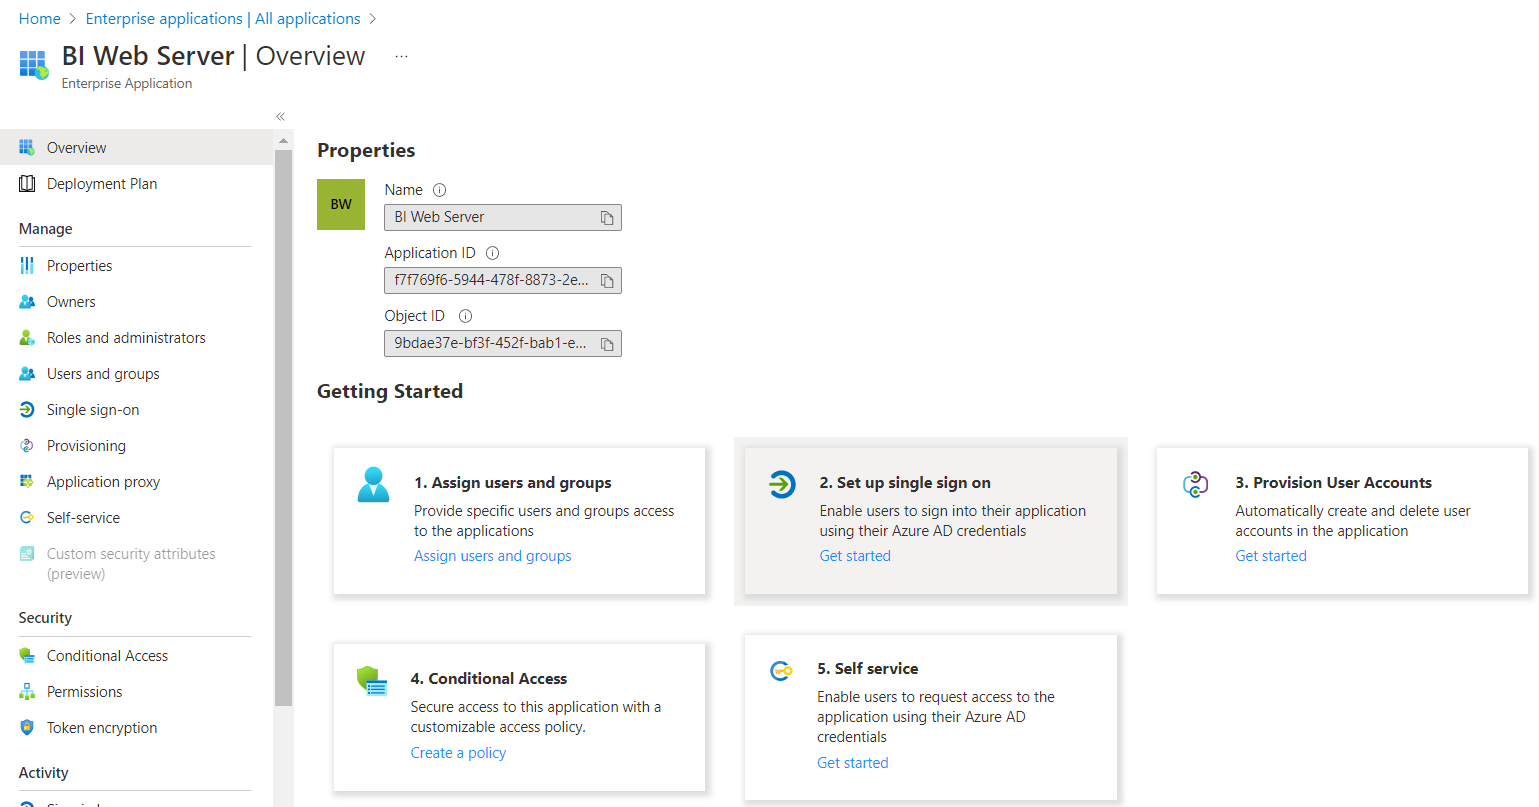Click the Assign users and groups link
This screenshot has width=1539, height=807.
point(493,556)
